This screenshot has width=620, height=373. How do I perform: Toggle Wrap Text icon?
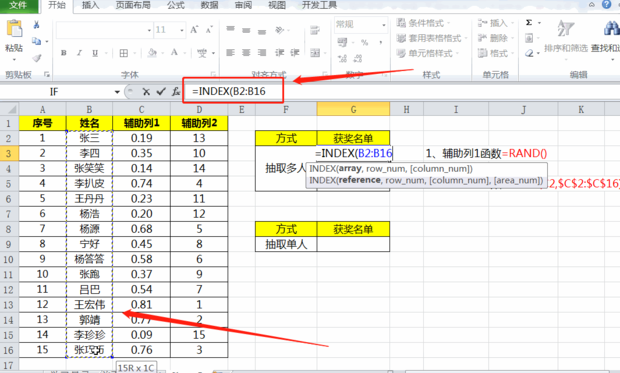(x=315, y=30)
